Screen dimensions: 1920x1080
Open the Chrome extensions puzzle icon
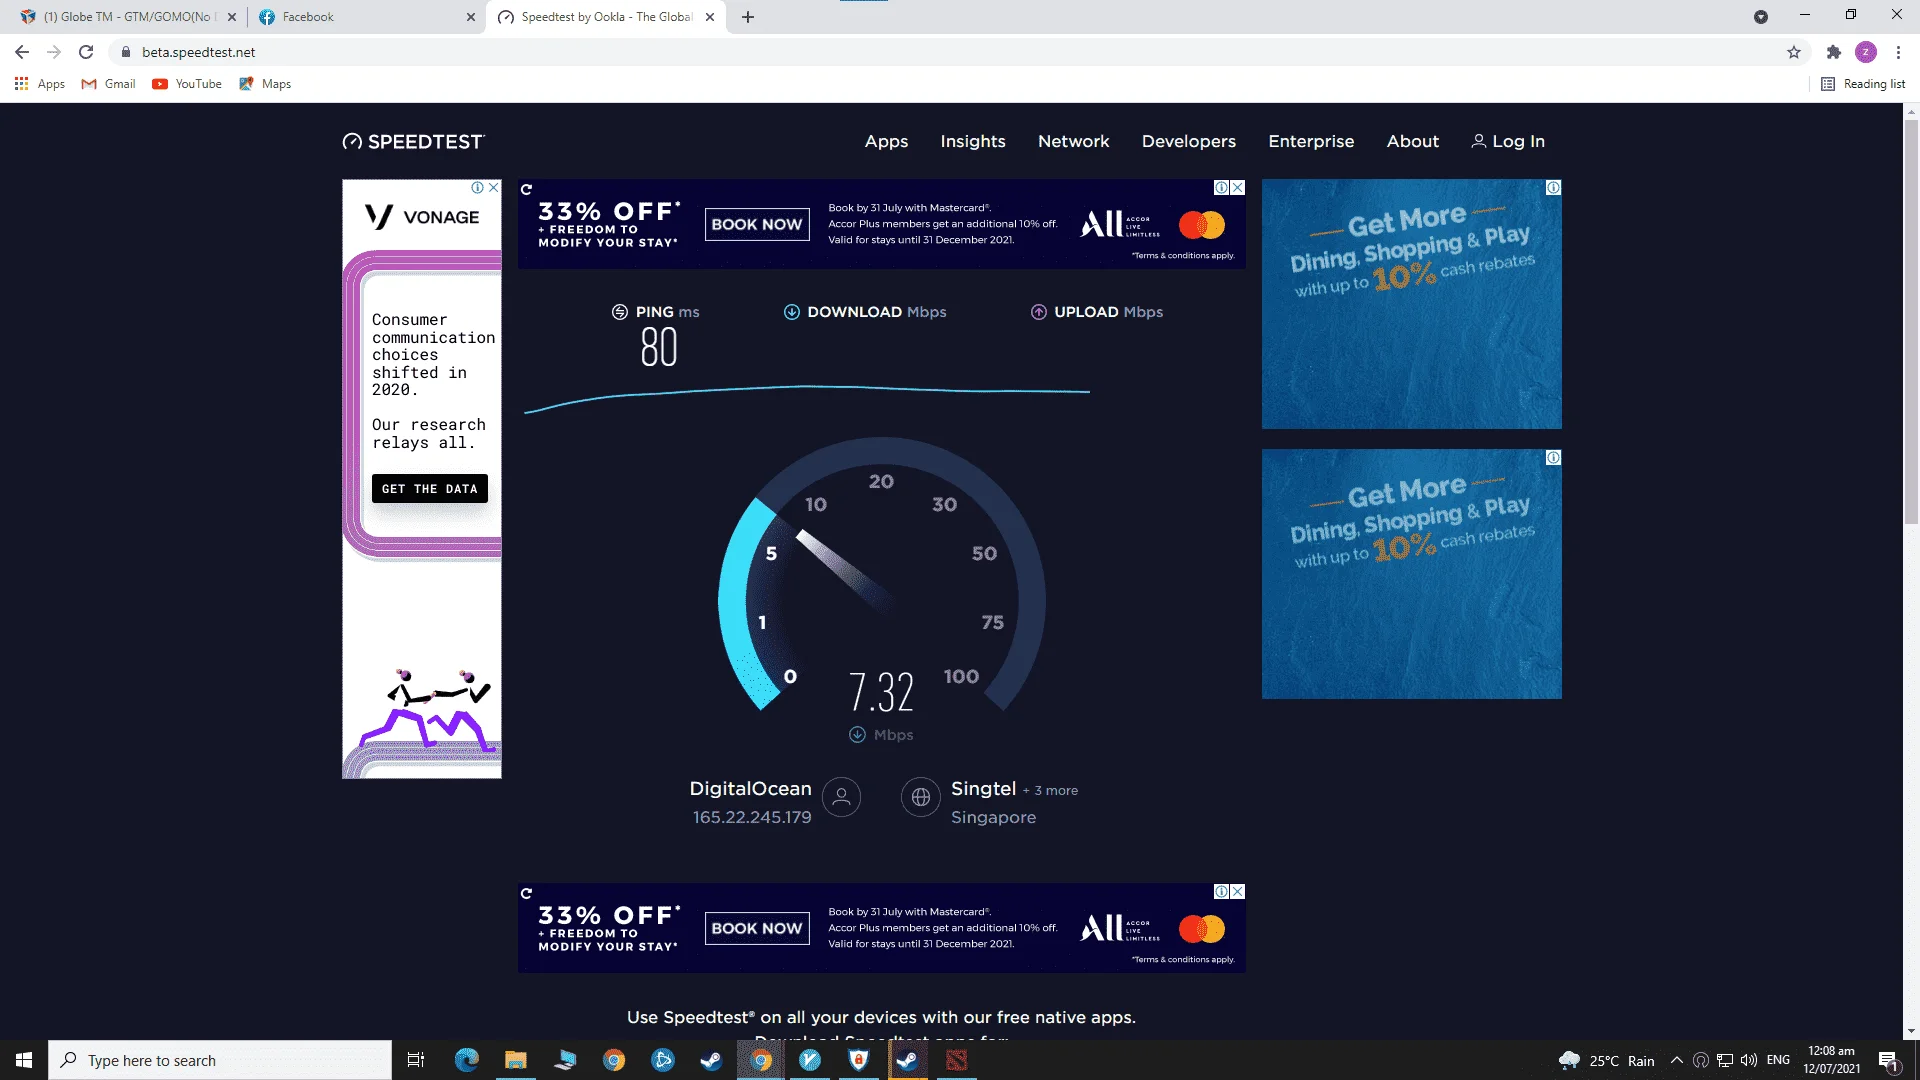(1833, 52)
